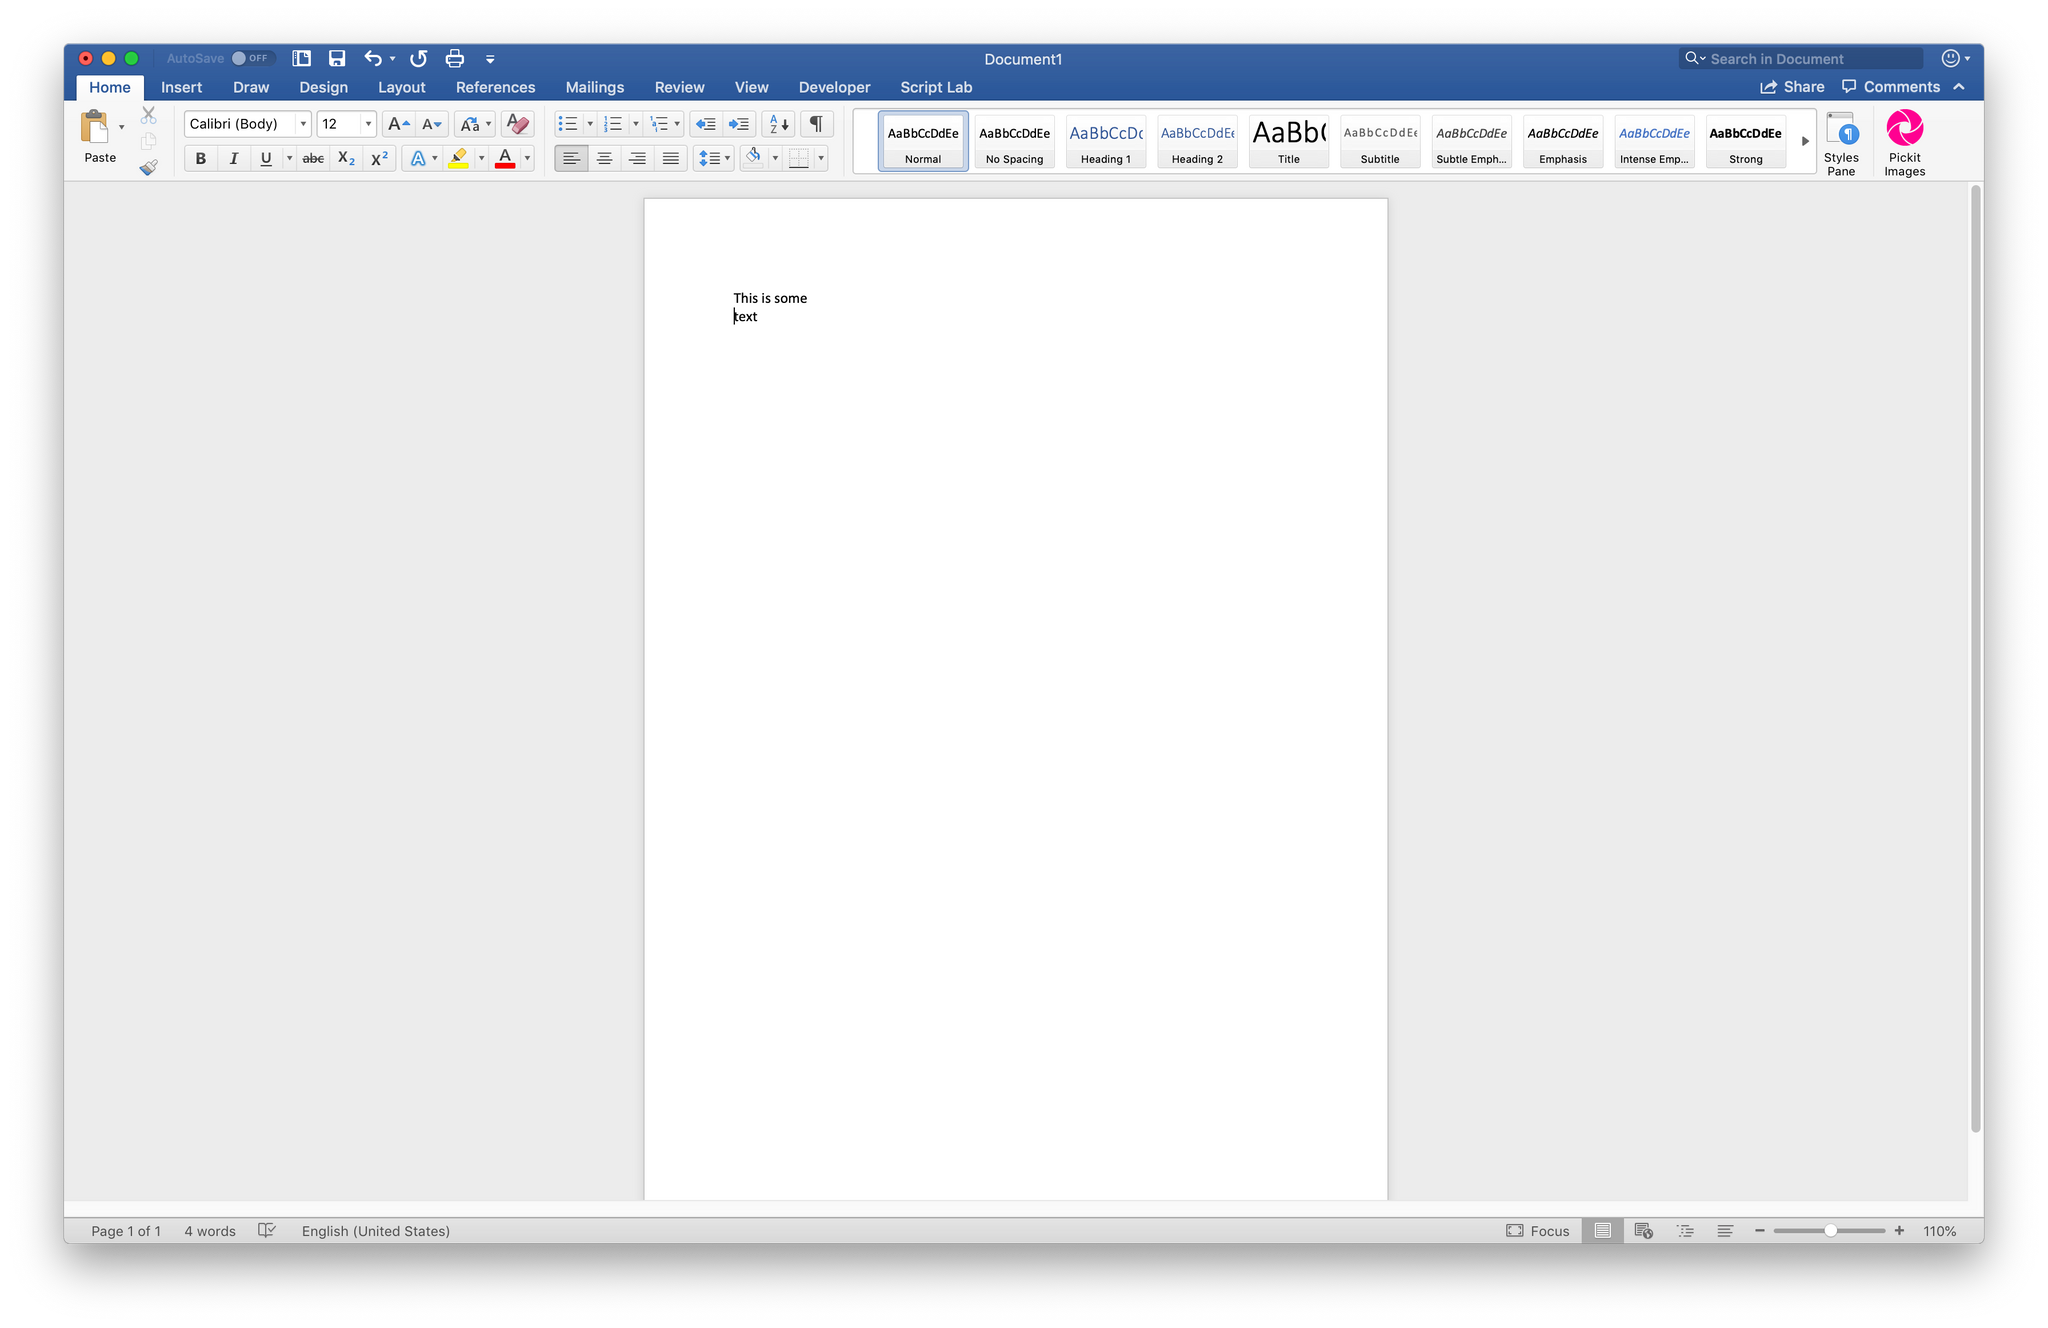Toggle AutoSave switch on

[x=252, y=59]
